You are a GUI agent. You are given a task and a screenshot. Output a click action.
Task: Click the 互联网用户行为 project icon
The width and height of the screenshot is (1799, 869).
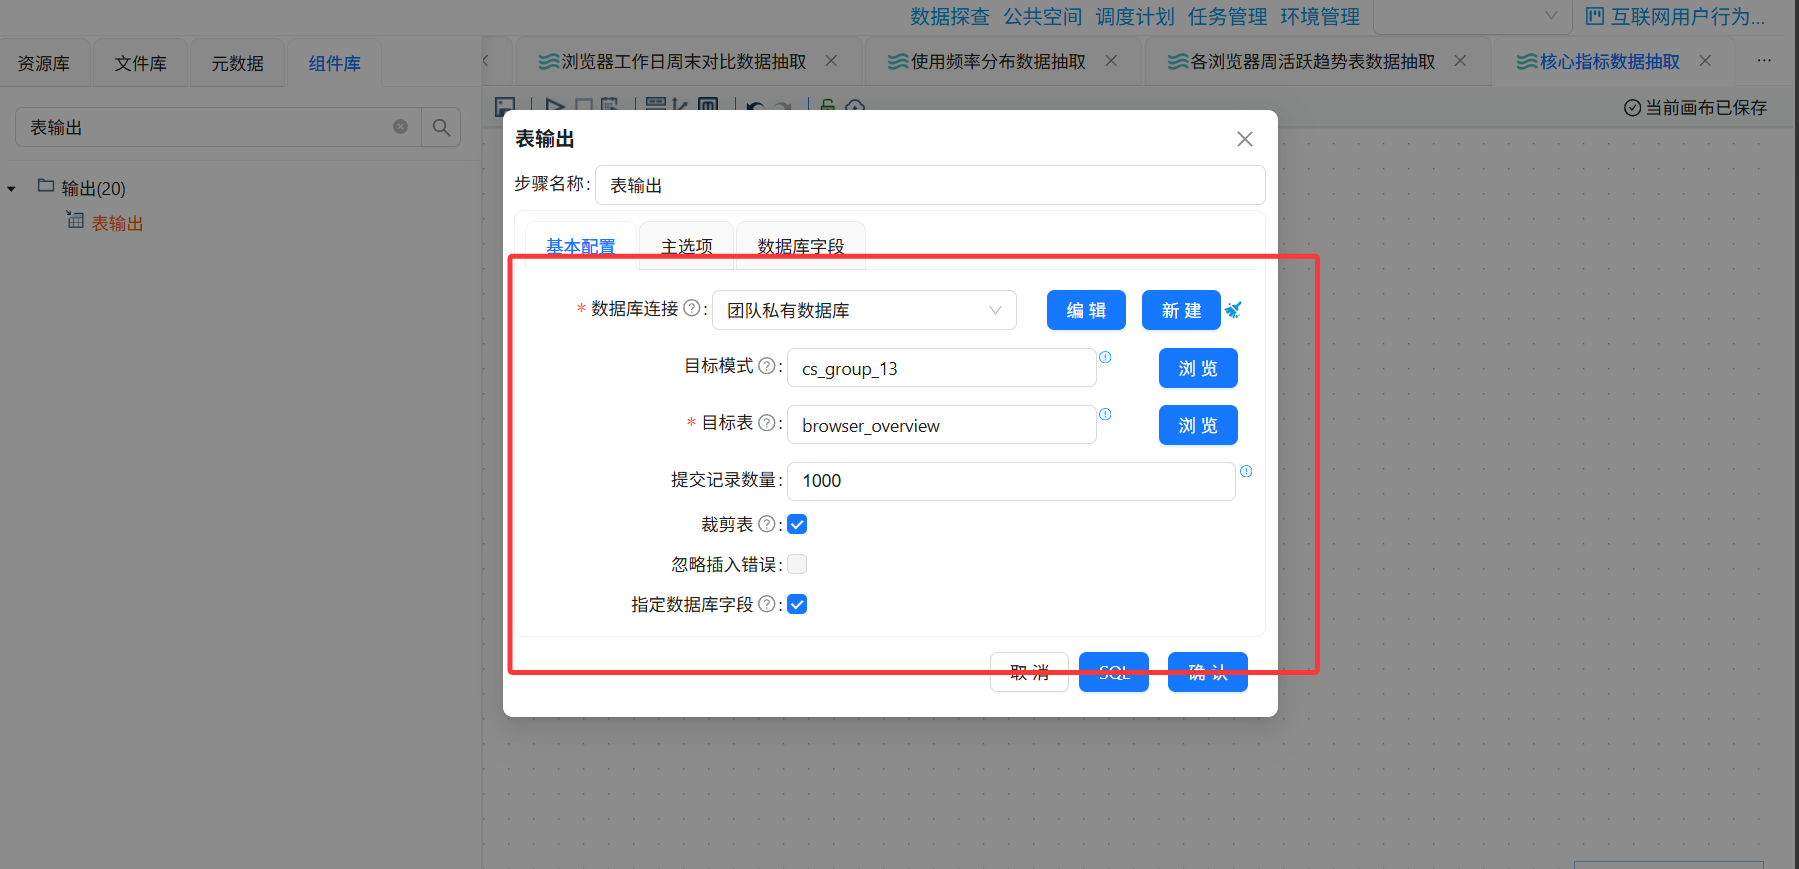click(1595, 16)
